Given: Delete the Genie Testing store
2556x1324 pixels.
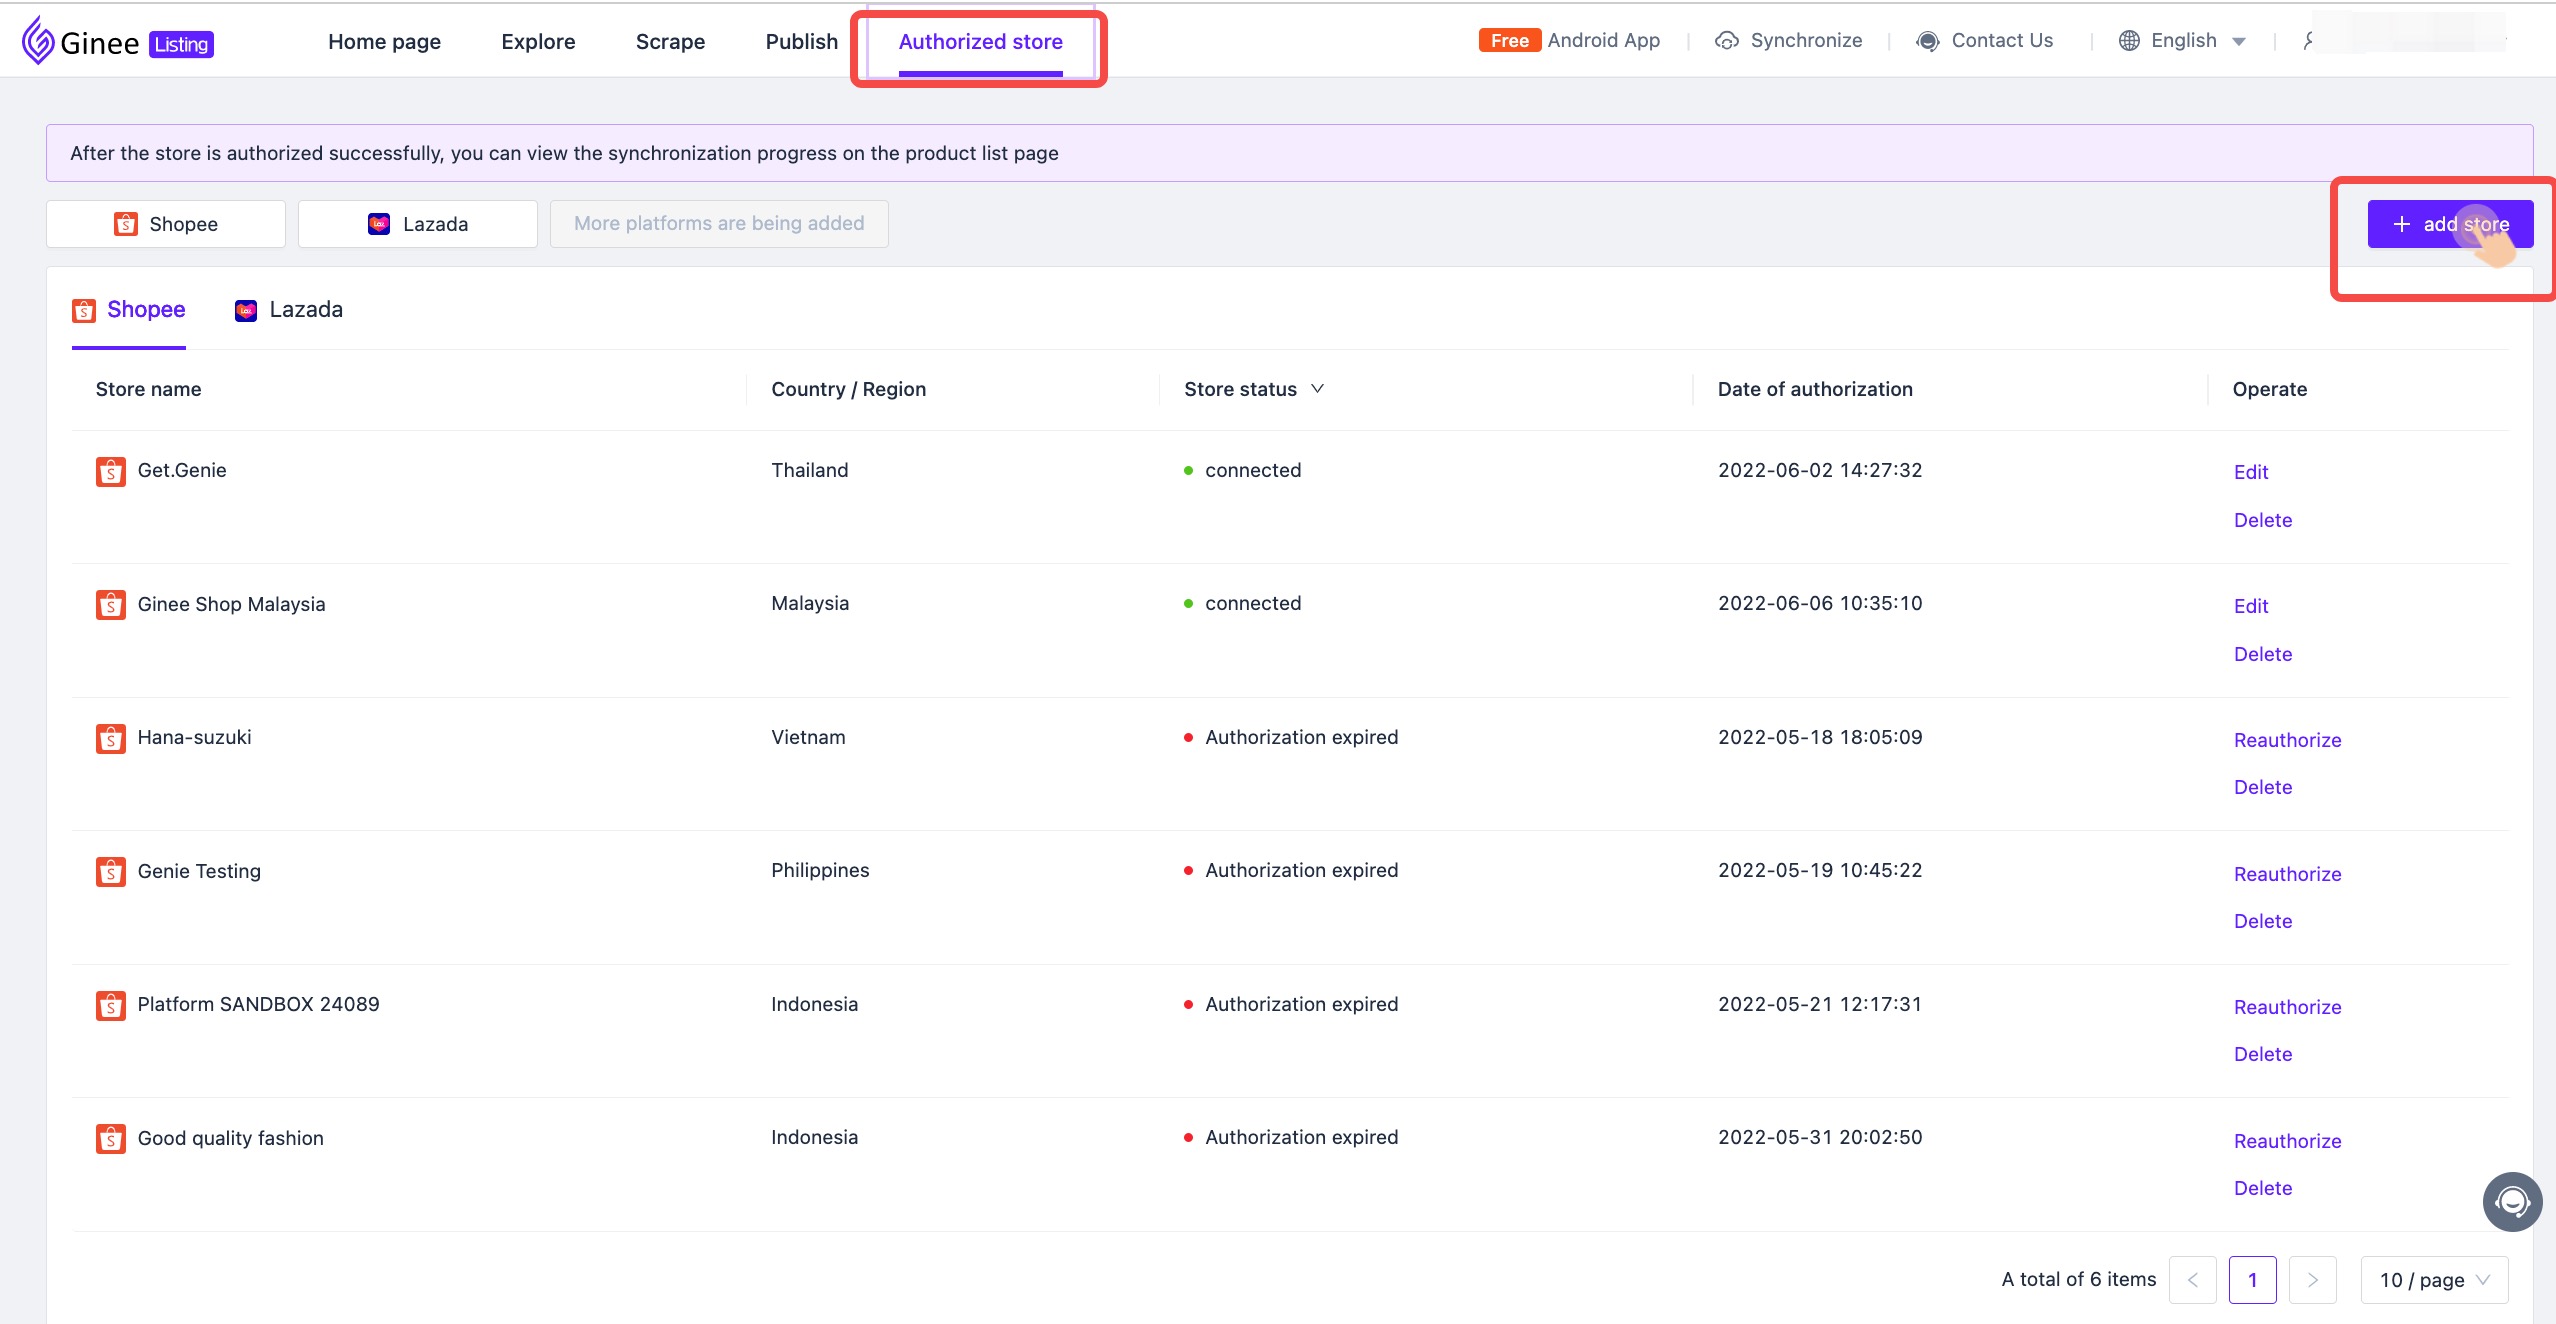Looking at the screenshot, I should [x=2263, y=921].
